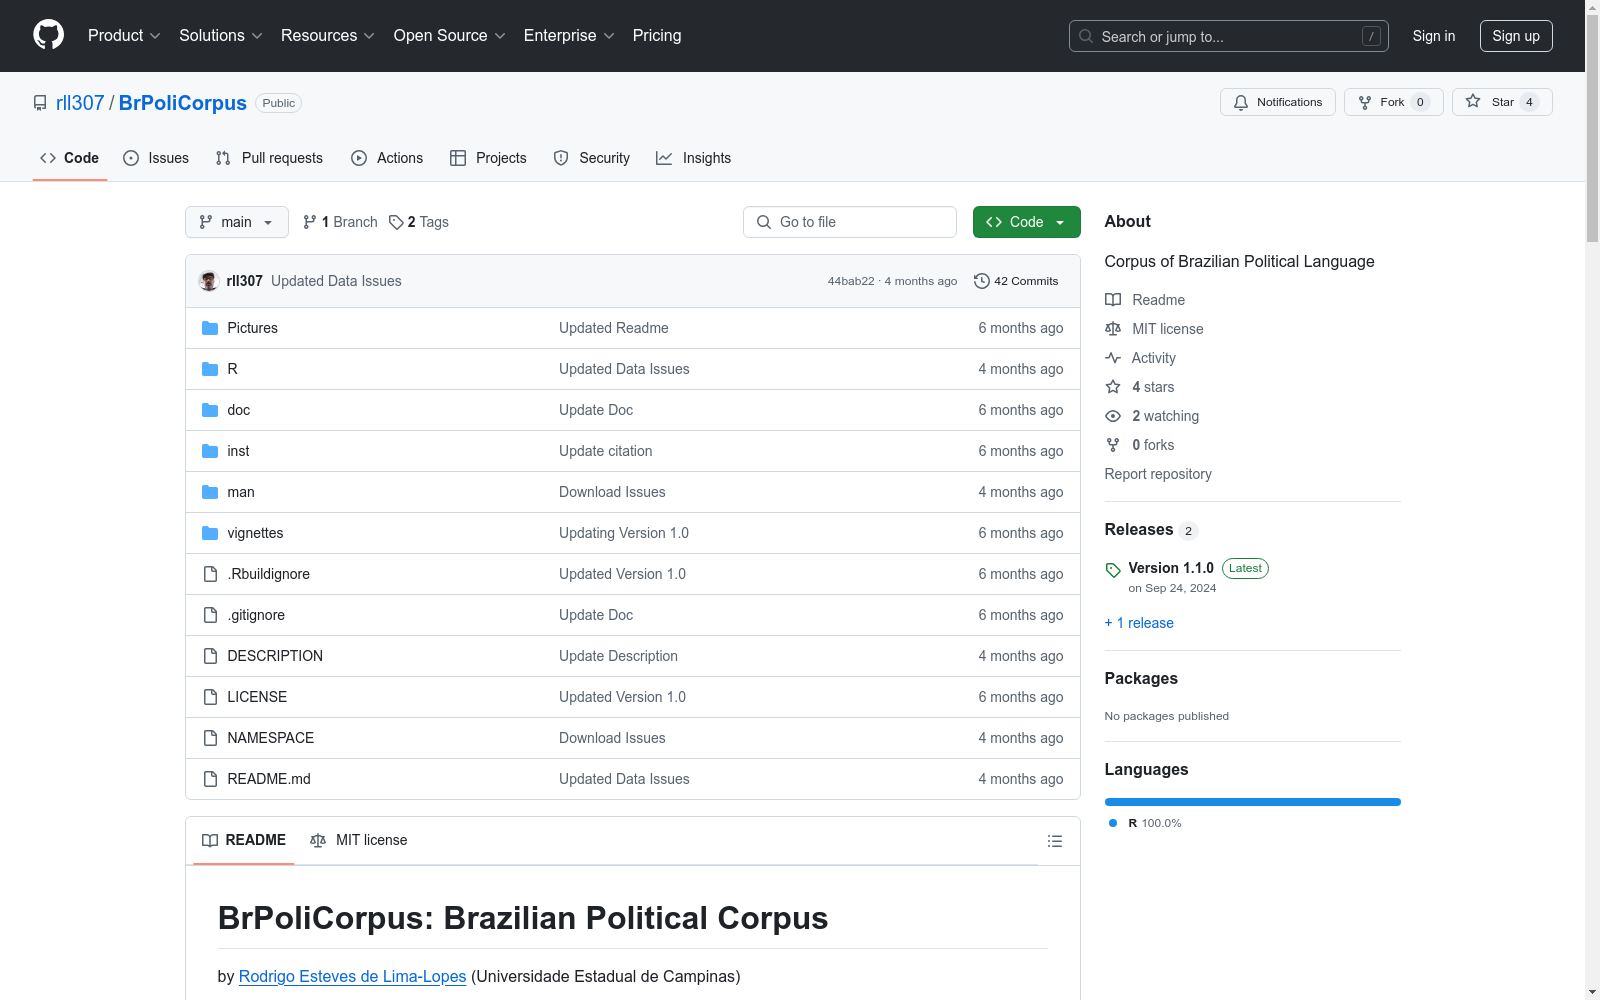The height and width of the screenshot is (1000, 1600).
Task: Click the Search or jump to field
Action: coord(1229,36)
